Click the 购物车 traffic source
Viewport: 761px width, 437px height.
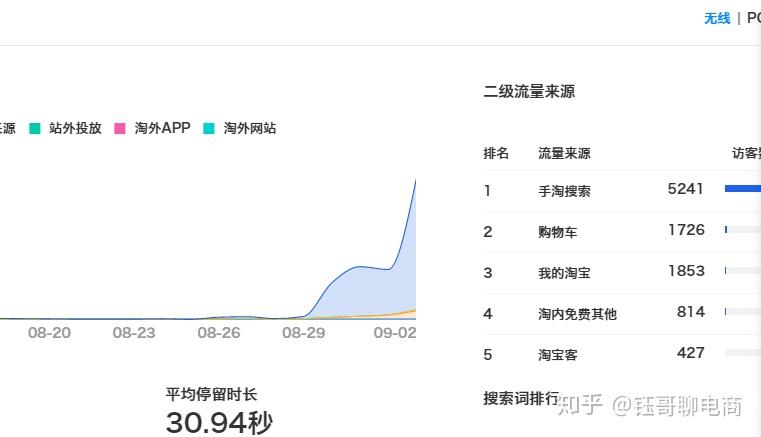pyautogui.click(x=557, y=232)
